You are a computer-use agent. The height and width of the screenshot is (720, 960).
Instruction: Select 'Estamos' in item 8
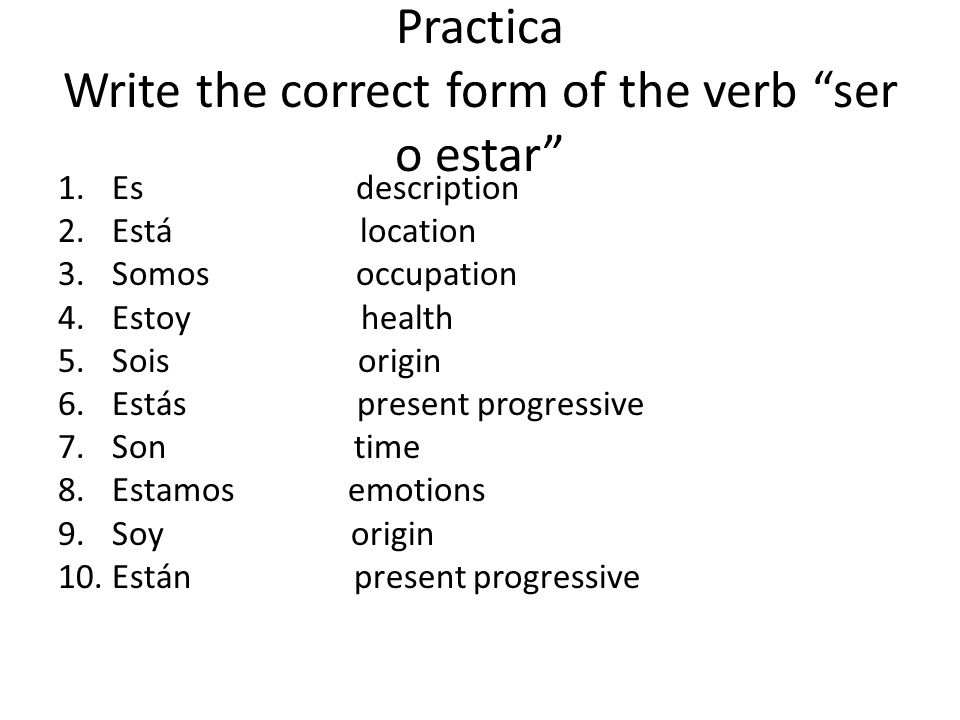tap(173, 490)
